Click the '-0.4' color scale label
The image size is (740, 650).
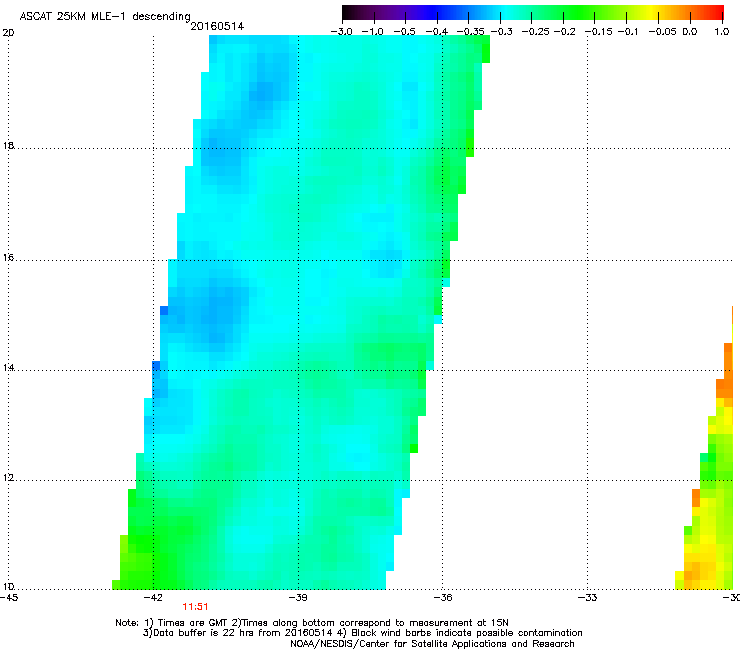[x=437, y=32]
